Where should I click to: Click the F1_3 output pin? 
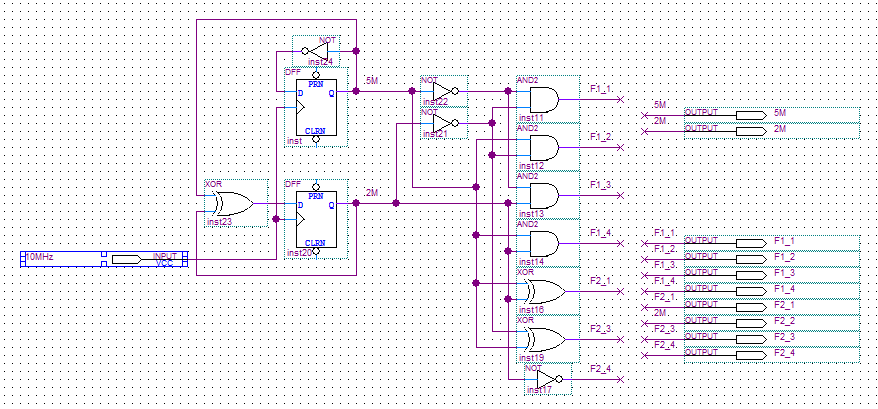tap(772, 275)
